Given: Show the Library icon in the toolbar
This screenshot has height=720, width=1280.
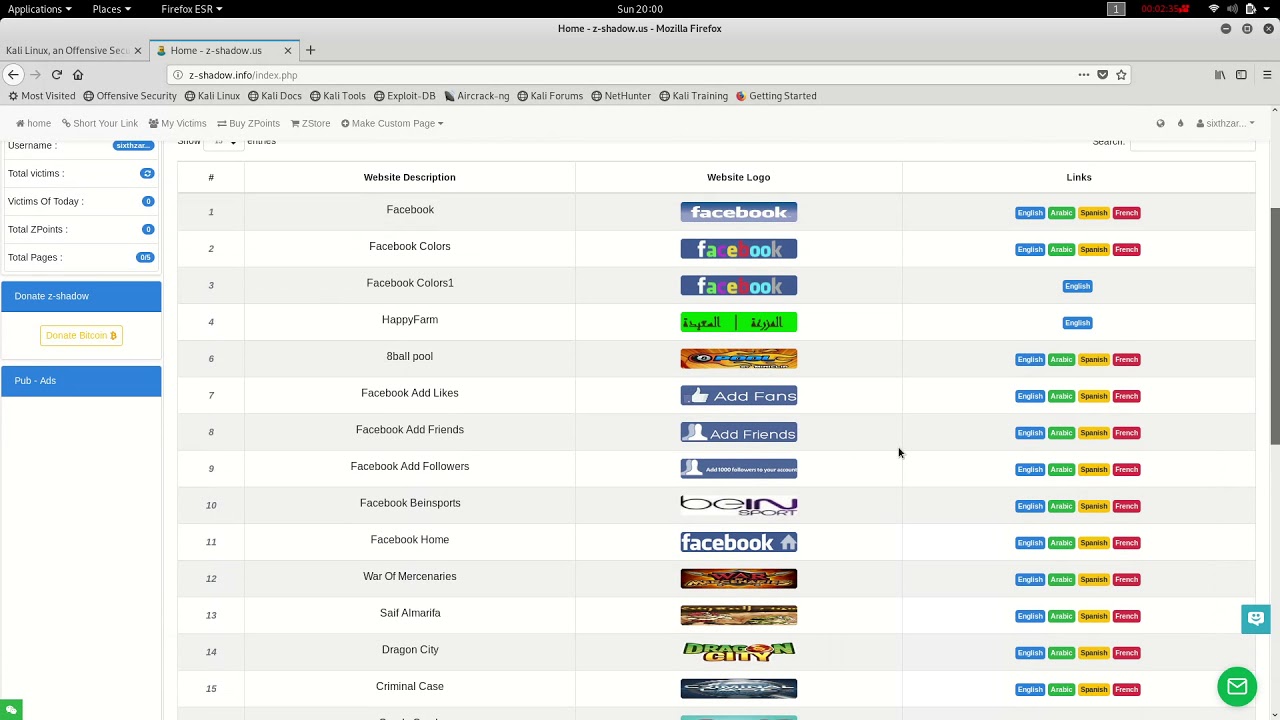Looking at the screenshot, I should tap(1220, 75).
